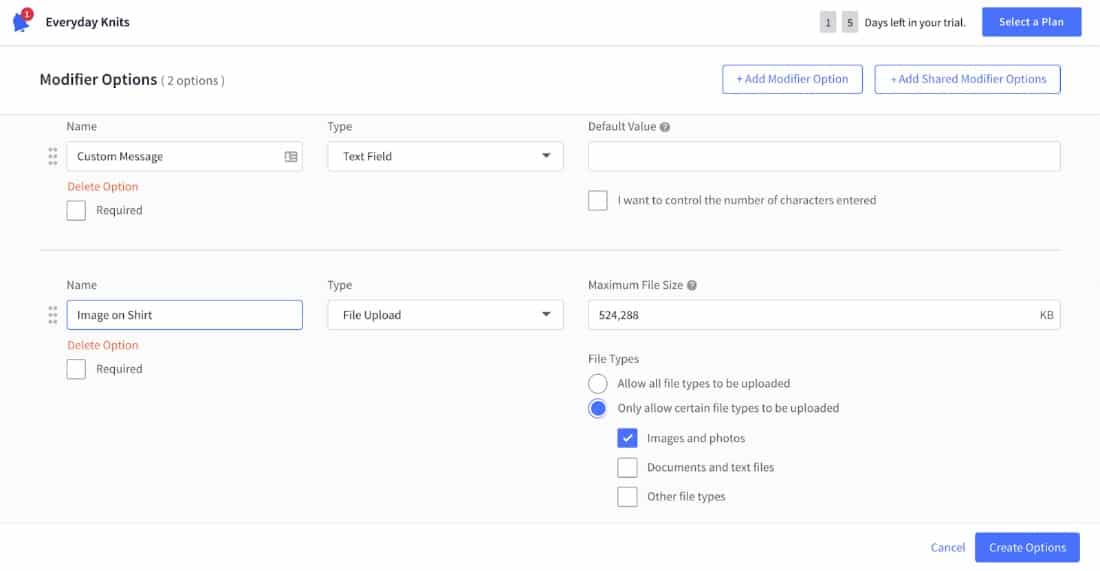Screen dimensions: 1100x571
Task: Open the File Upload type dropdown
Action: (x=445, y=315)
